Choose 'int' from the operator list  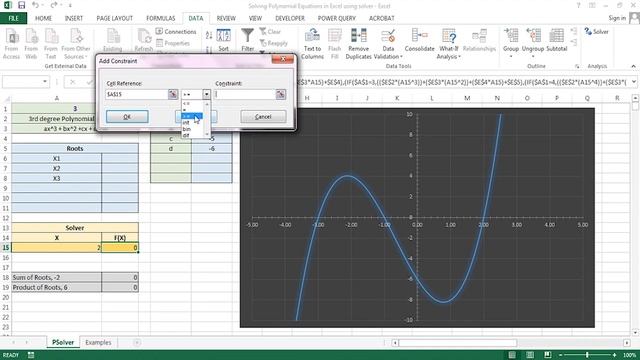(186, 122)
